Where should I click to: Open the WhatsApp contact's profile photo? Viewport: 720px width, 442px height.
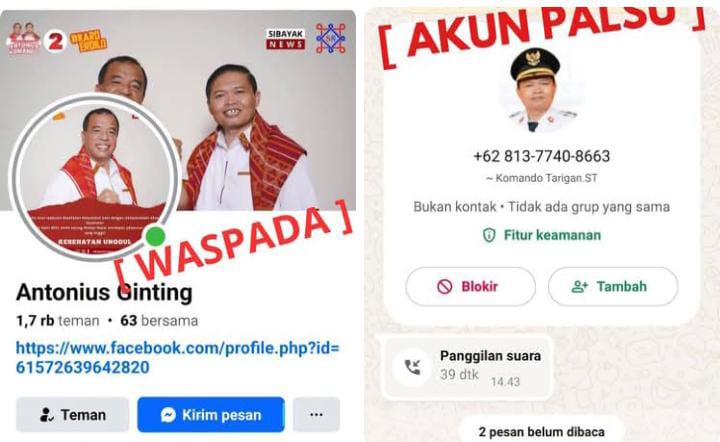(x=535, y=90)
